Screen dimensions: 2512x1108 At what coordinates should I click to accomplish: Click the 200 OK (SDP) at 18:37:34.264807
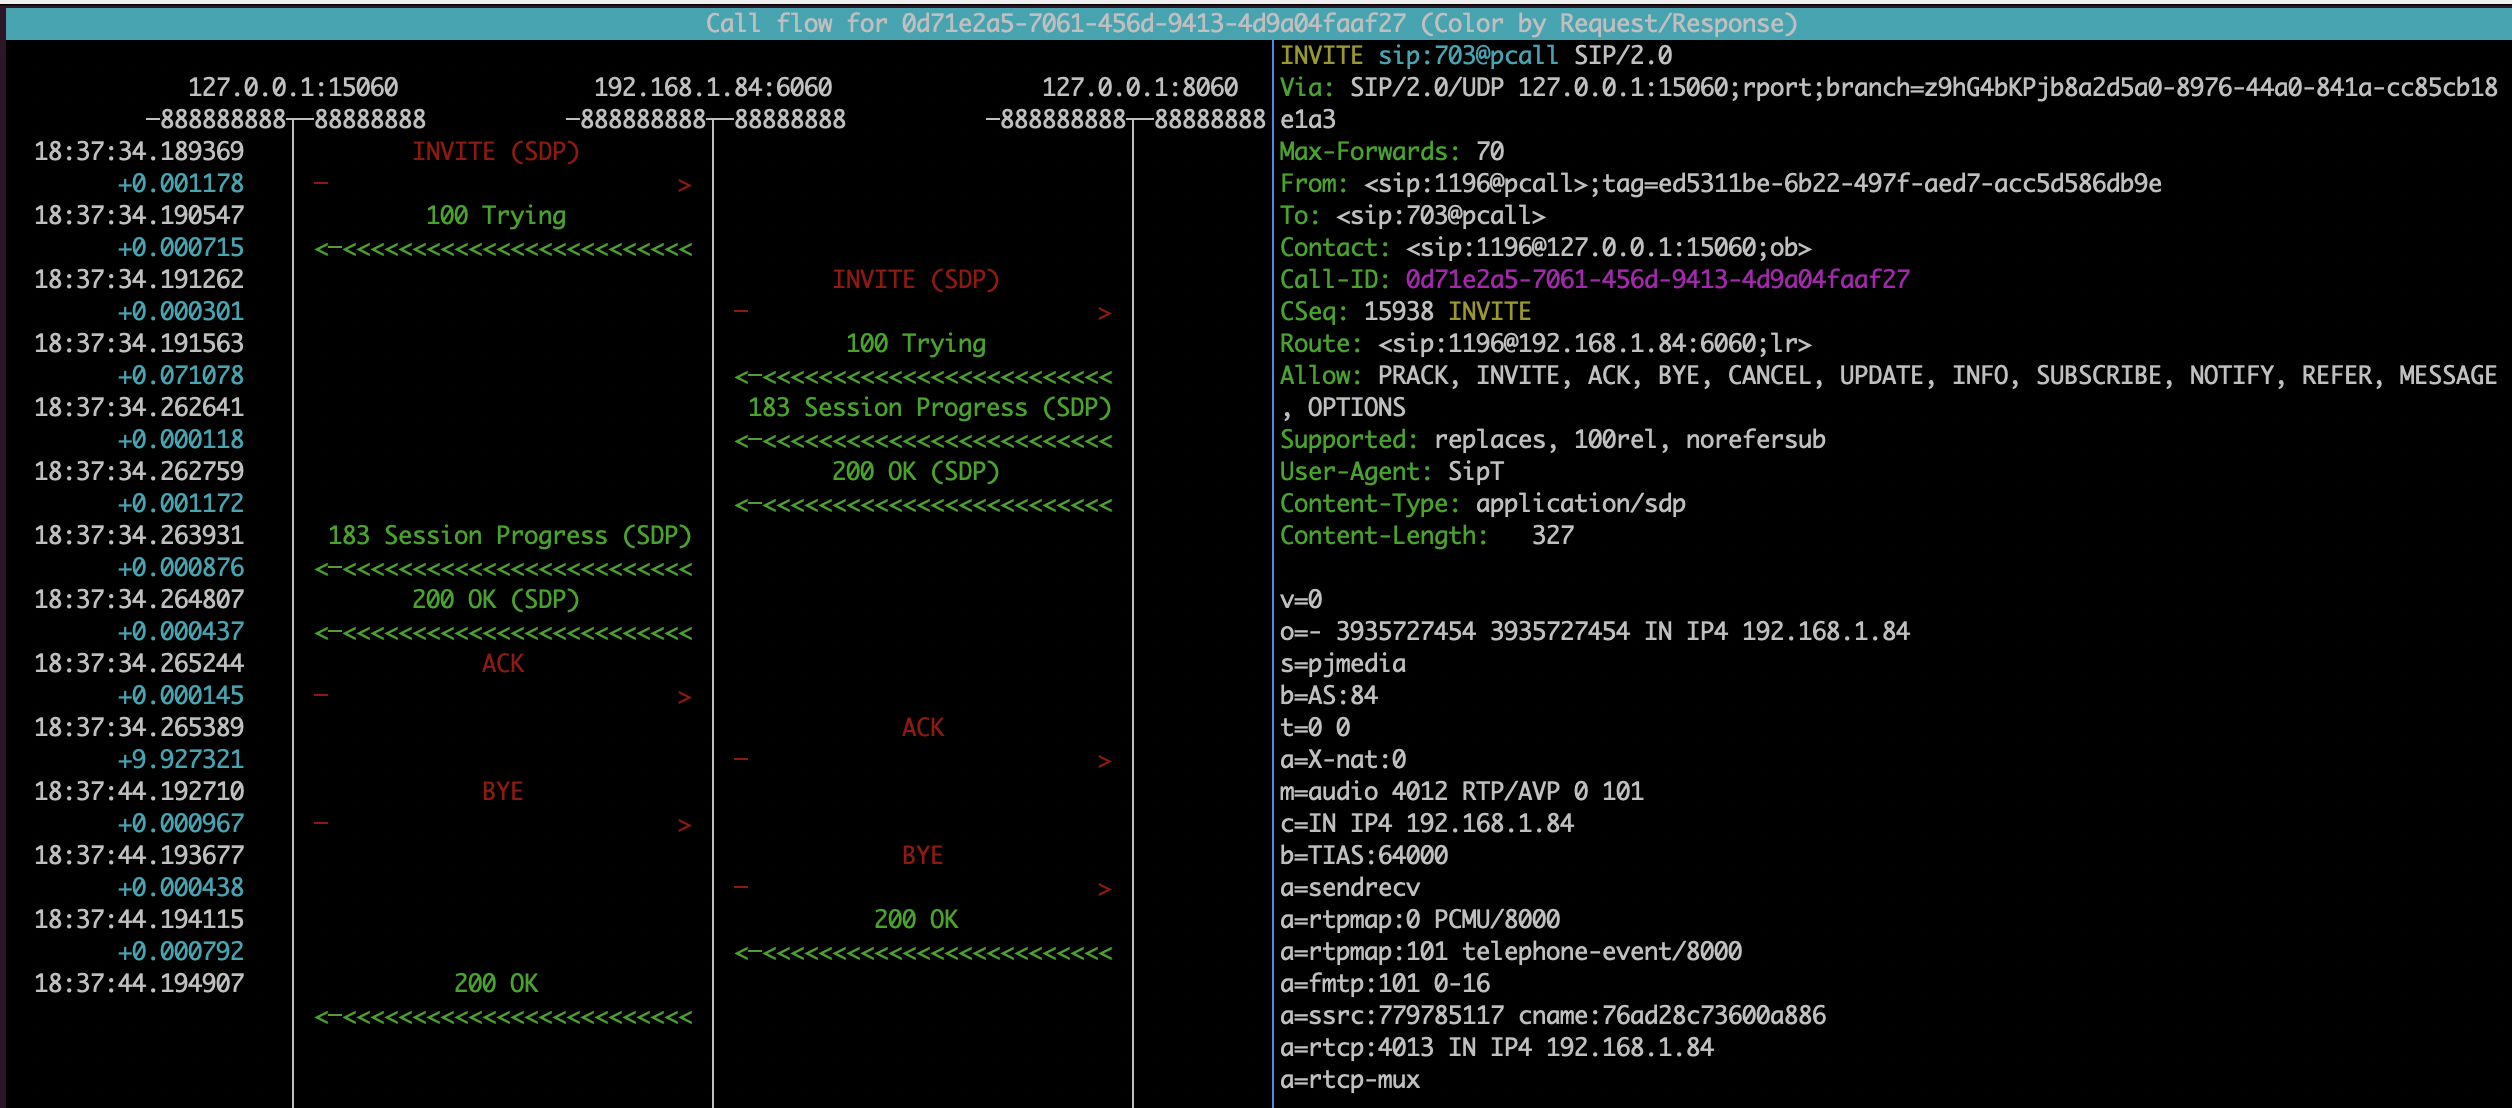pos(496,600)
